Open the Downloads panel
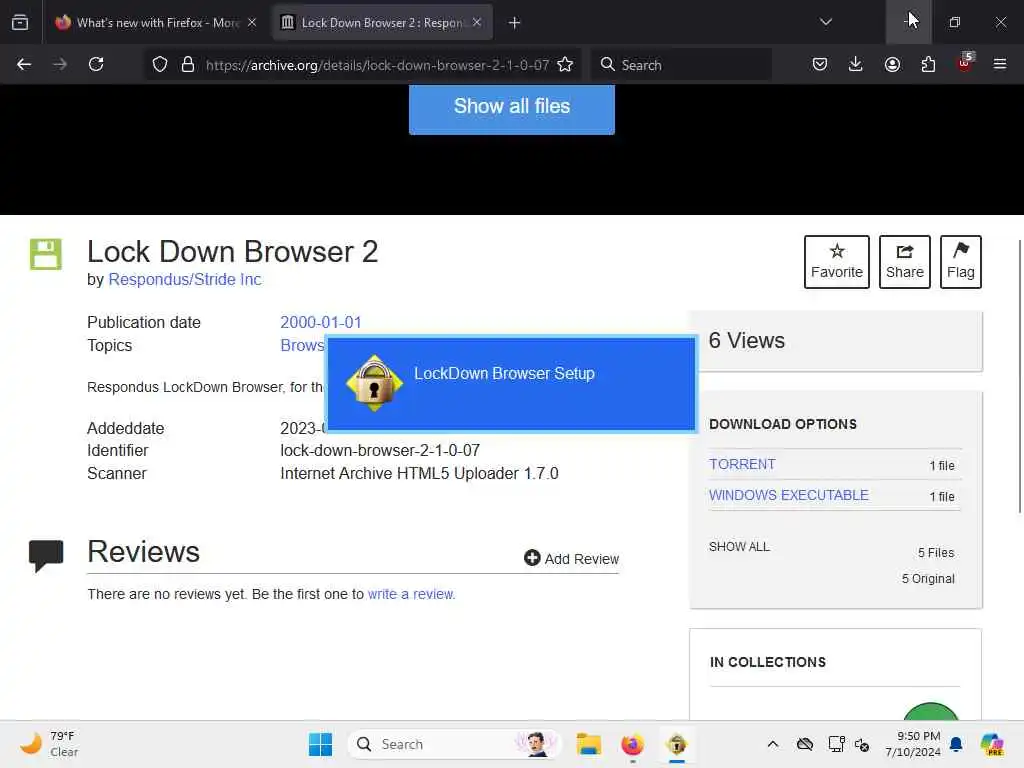This screenshot has width=1024, height=768. click(856, 64)
